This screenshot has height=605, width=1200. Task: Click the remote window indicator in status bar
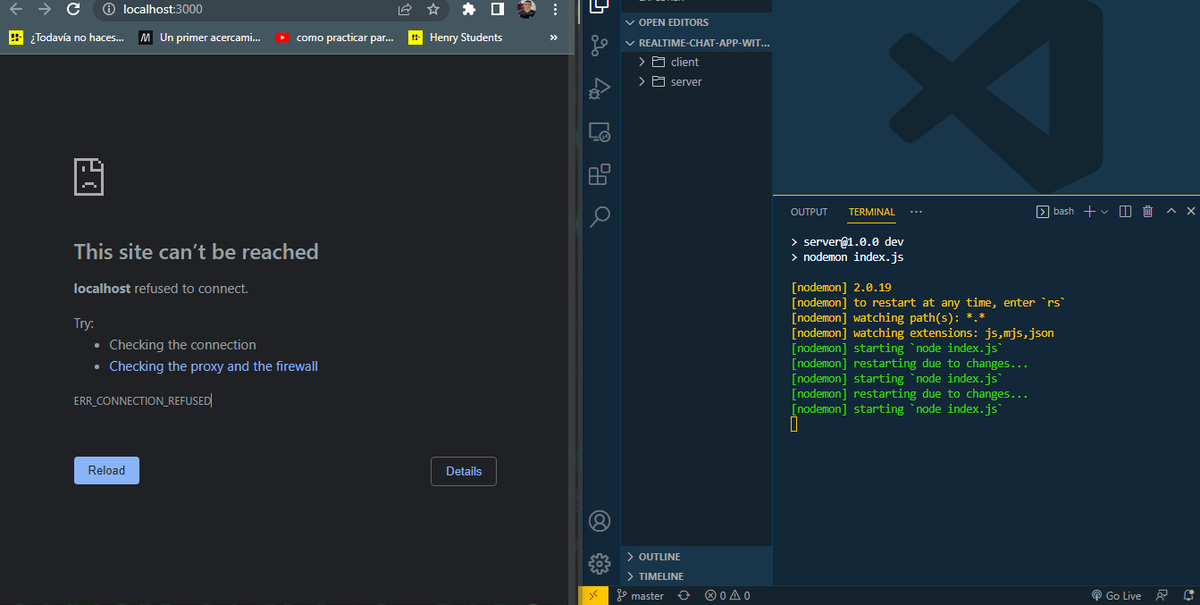tap(593, 595)
